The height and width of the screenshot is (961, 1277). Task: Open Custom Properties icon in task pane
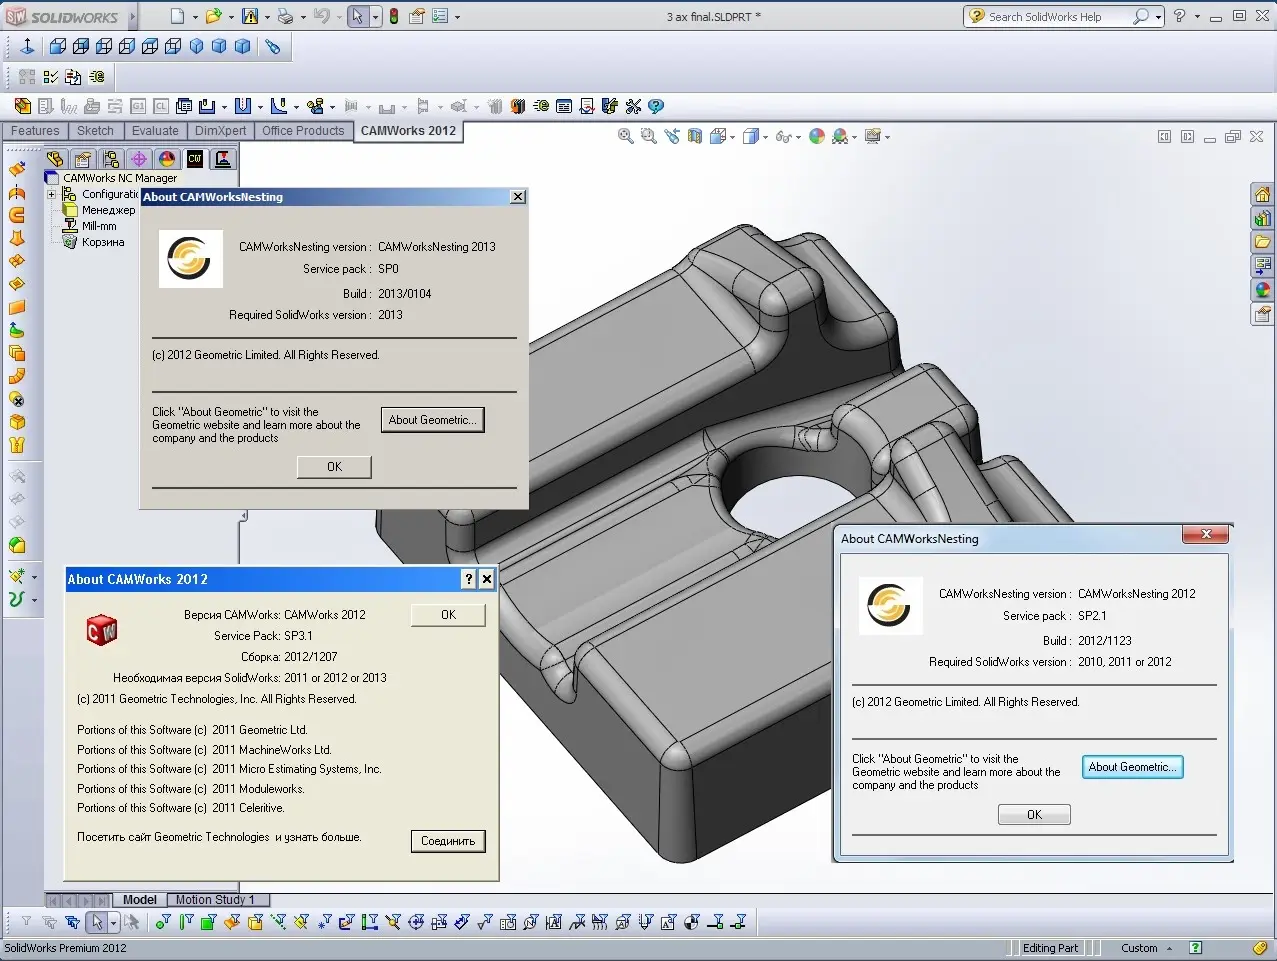click(1263, 314)
